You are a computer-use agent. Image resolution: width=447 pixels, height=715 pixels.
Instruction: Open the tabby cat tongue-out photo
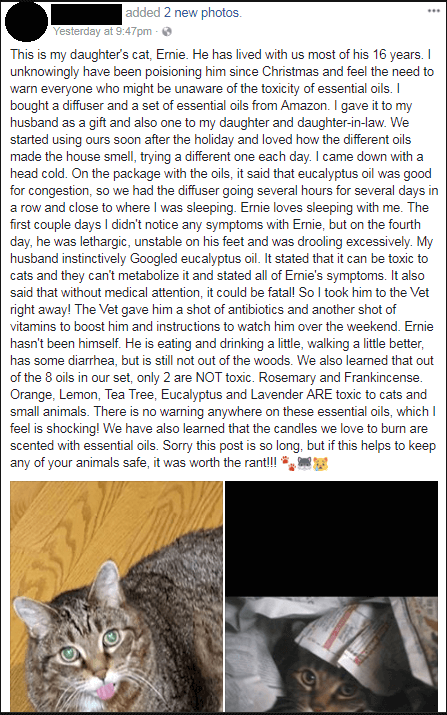tap(117, 596)
